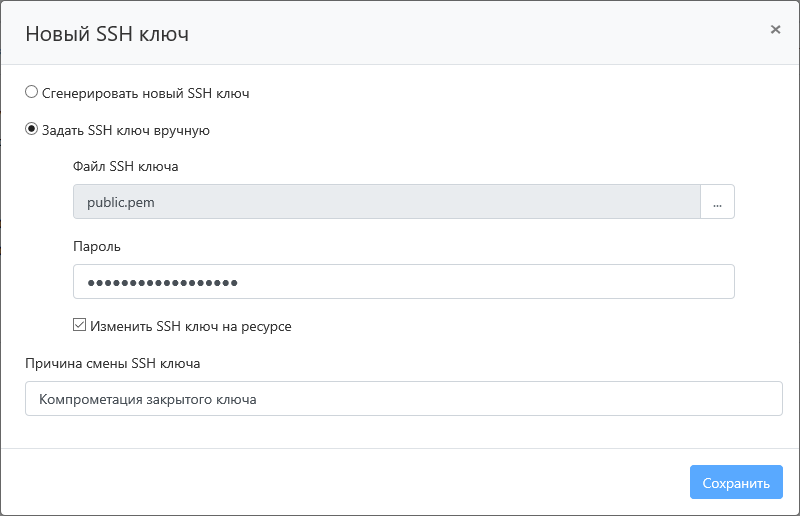Click the masked password dots
The width and height of the screenshot is (800, 516).
pos(162,283)
